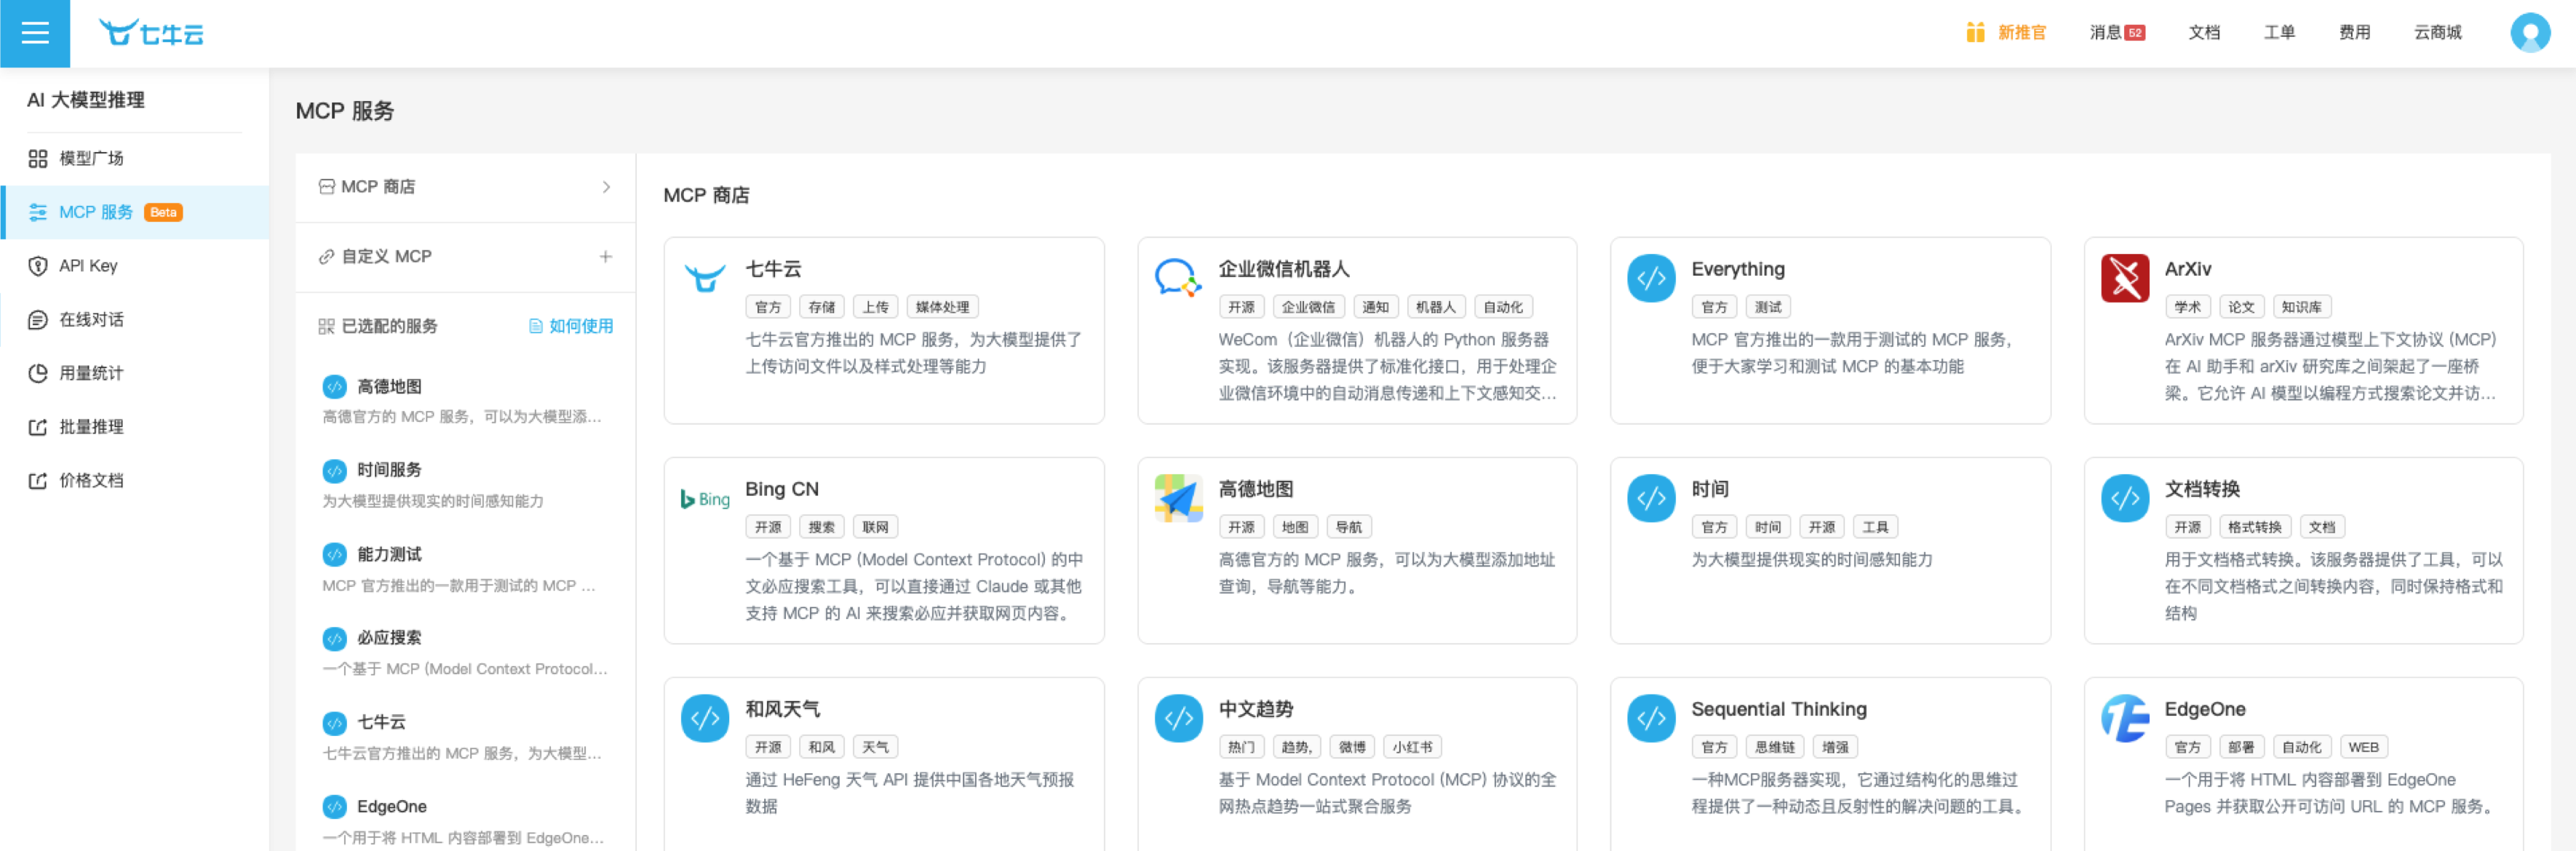Open the user avatar menu
This screenshot has height=851, width=2576.
[x=2530, y=33]
